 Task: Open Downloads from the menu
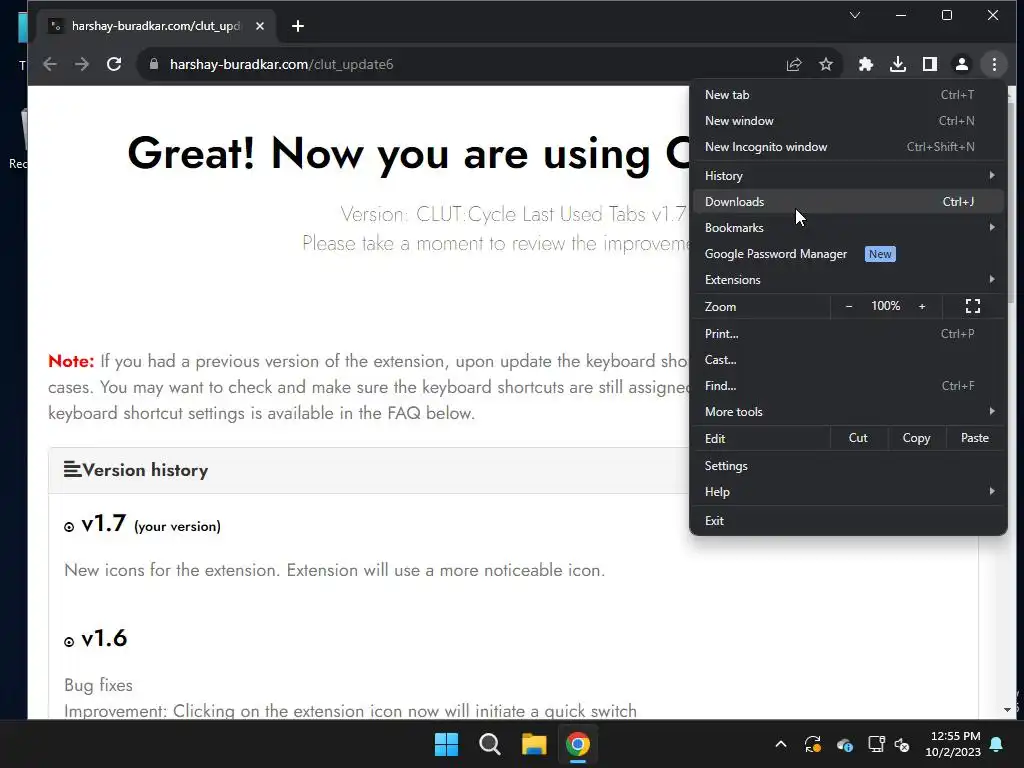tap(848, 202)
